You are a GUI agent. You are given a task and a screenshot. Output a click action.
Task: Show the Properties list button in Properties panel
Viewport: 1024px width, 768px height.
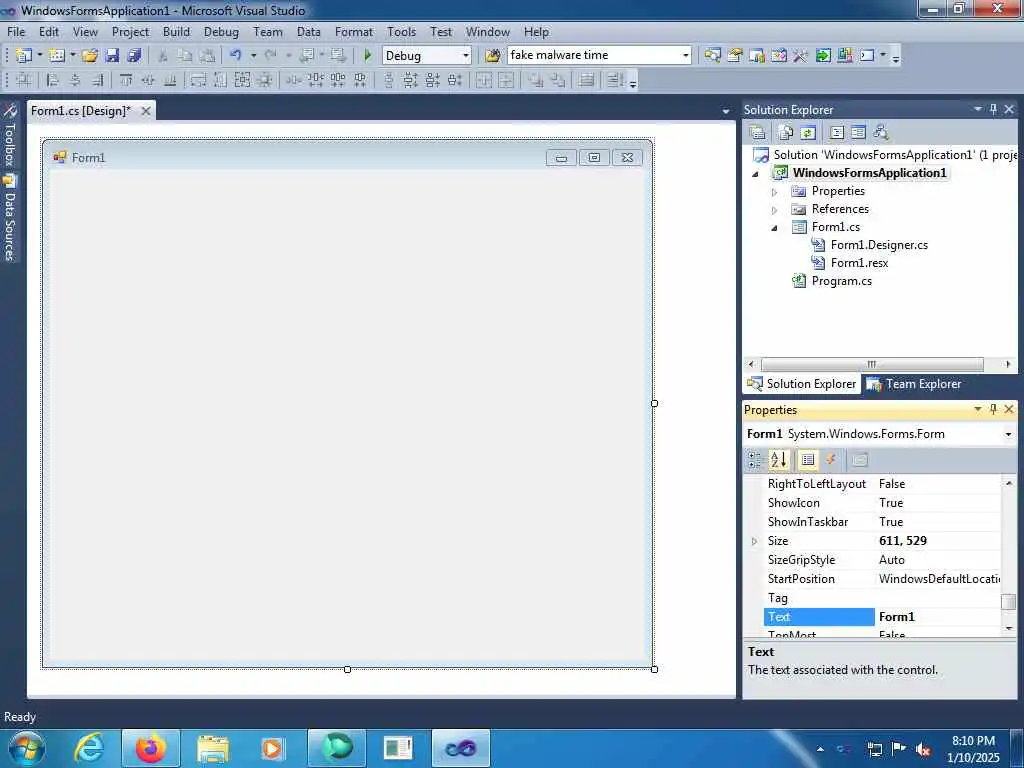808,460
